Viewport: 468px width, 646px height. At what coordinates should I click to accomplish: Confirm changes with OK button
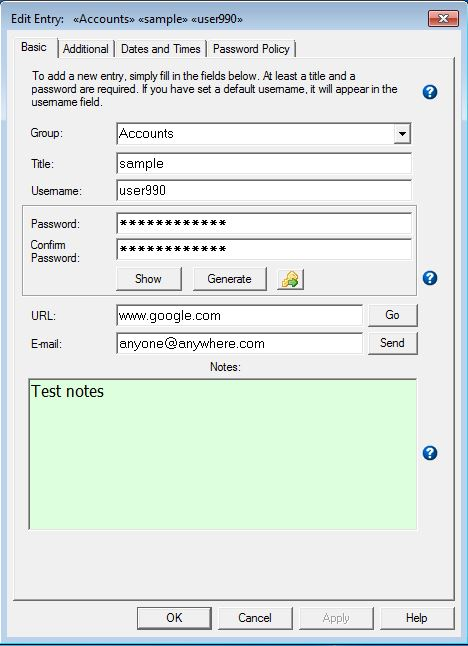click(x=174, y=618)
